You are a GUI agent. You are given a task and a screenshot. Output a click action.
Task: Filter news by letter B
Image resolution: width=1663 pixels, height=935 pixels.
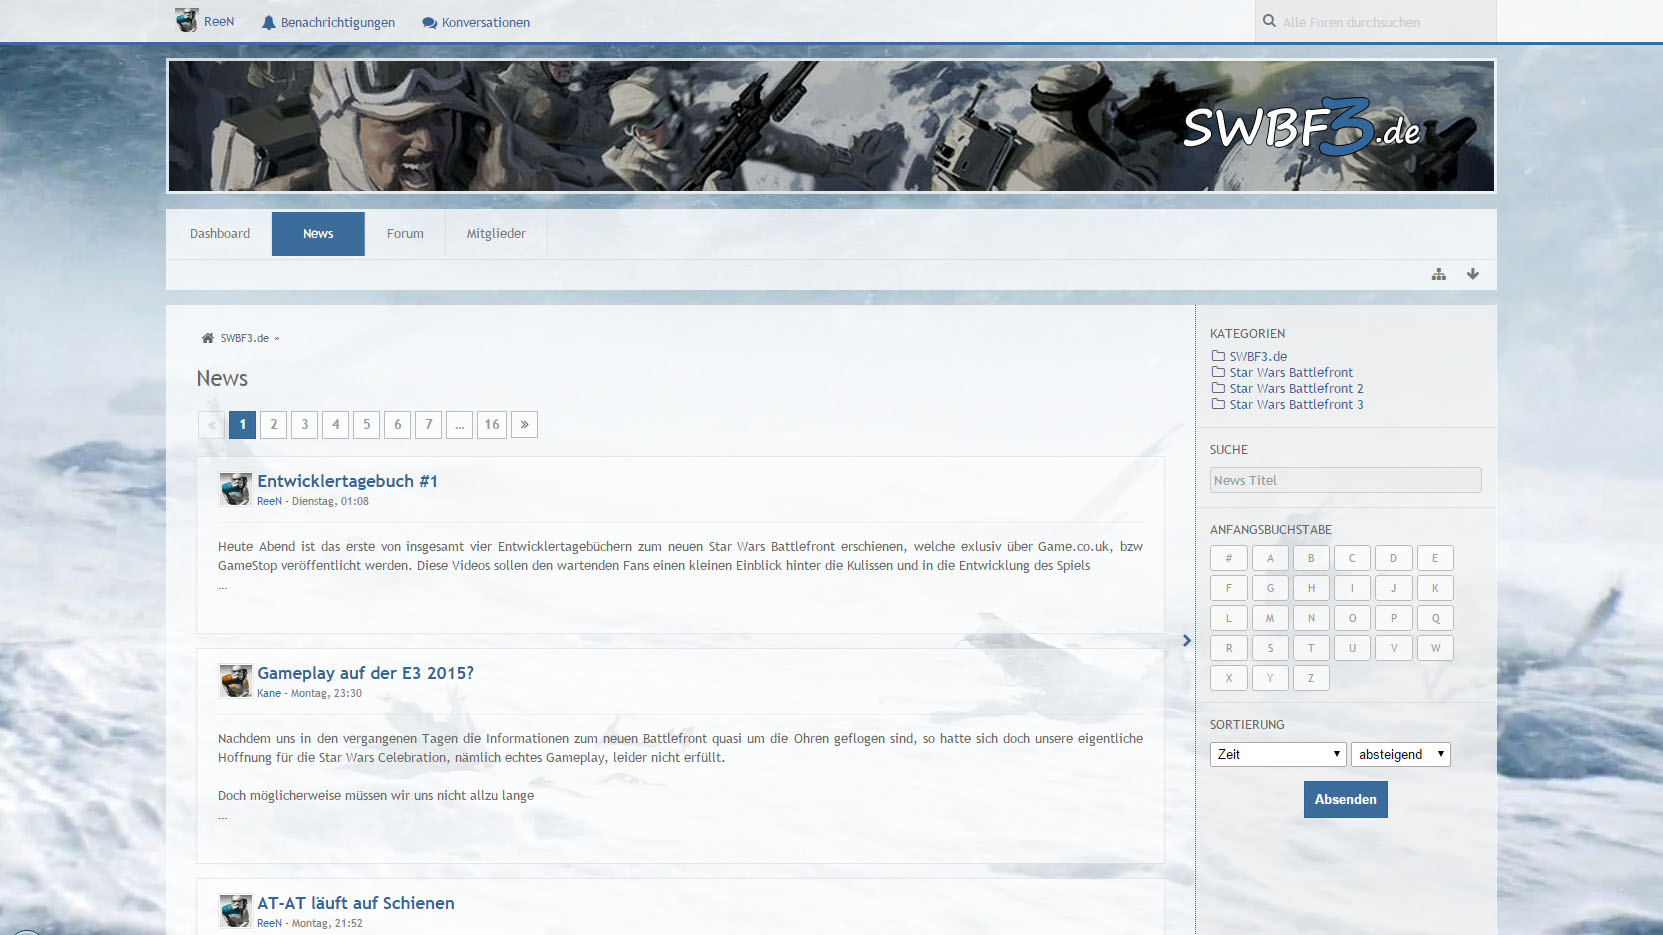click(x=1311, y=558)
